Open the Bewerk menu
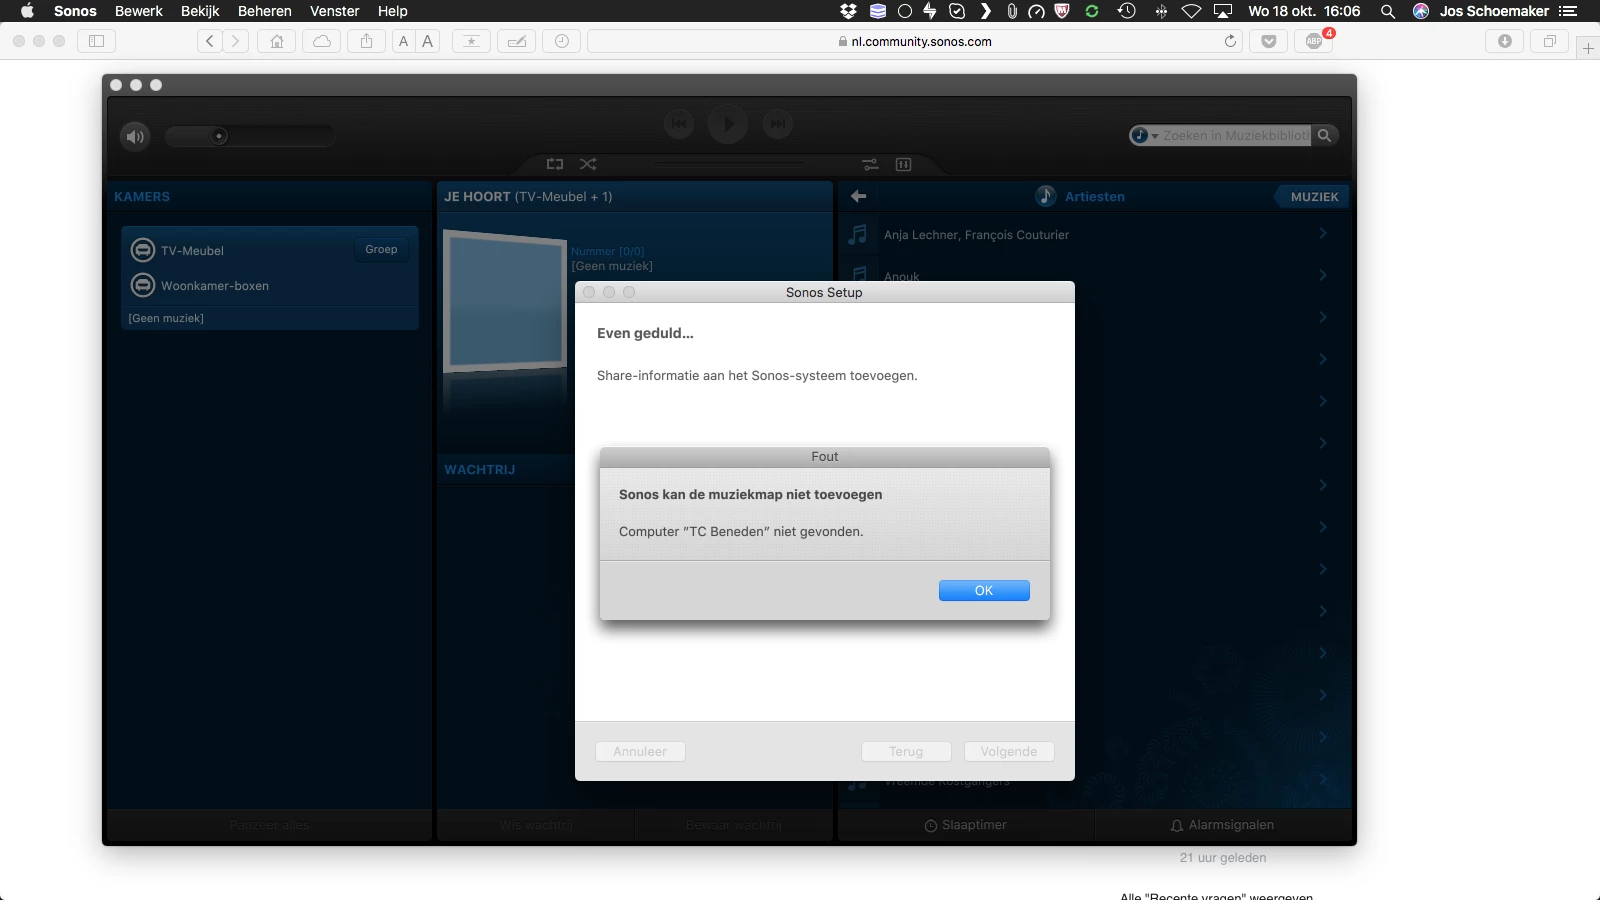This screenshot has height=900, width=1600. pos(139,11)
